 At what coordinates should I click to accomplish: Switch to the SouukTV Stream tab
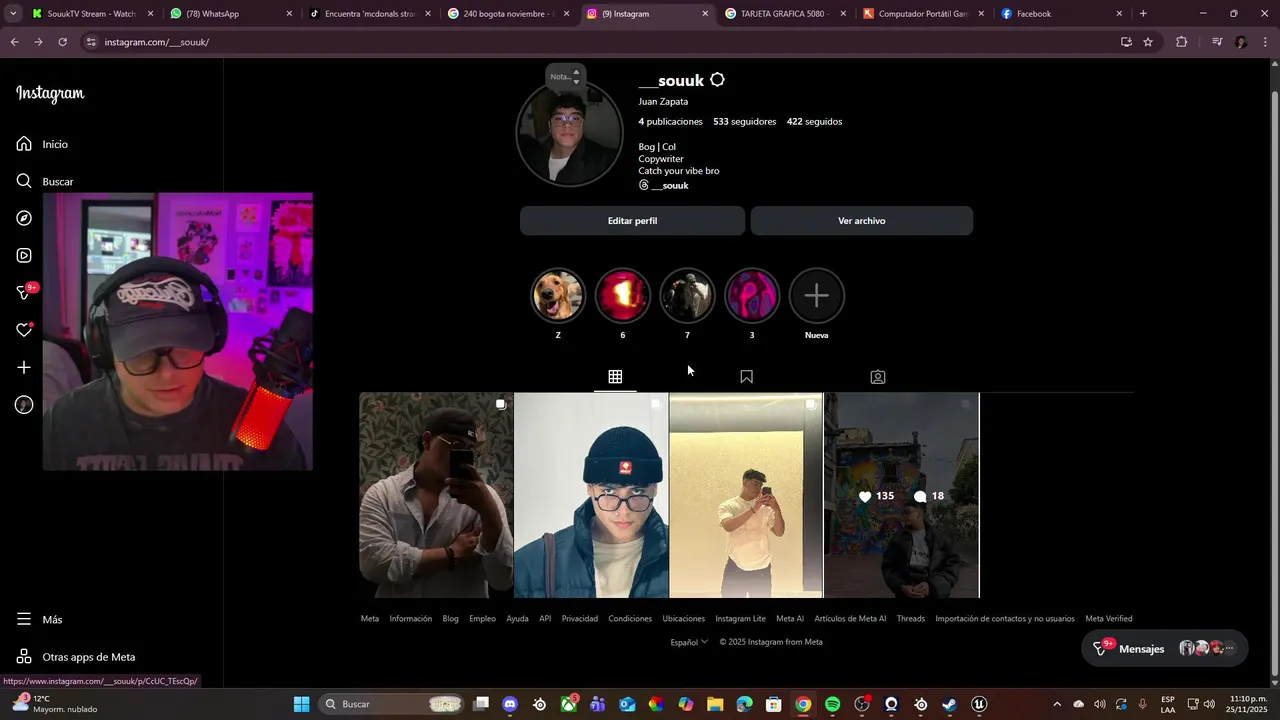(x=92, y=14)
